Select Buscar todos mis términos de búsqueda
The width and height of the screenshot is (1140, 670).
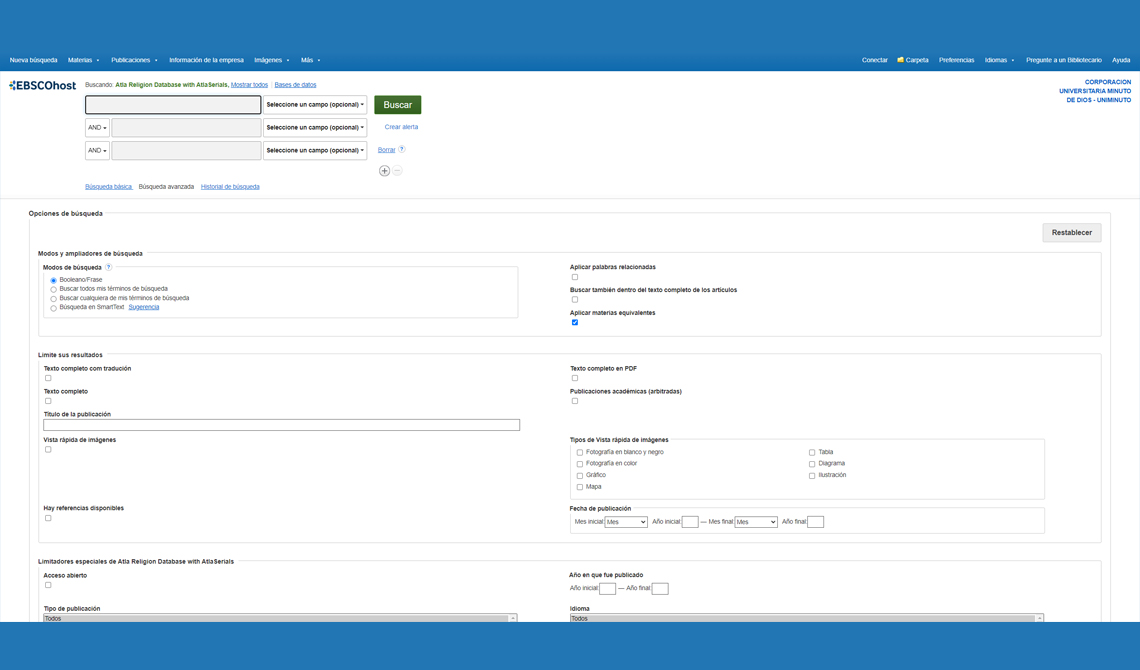click(x=53, y=289)
